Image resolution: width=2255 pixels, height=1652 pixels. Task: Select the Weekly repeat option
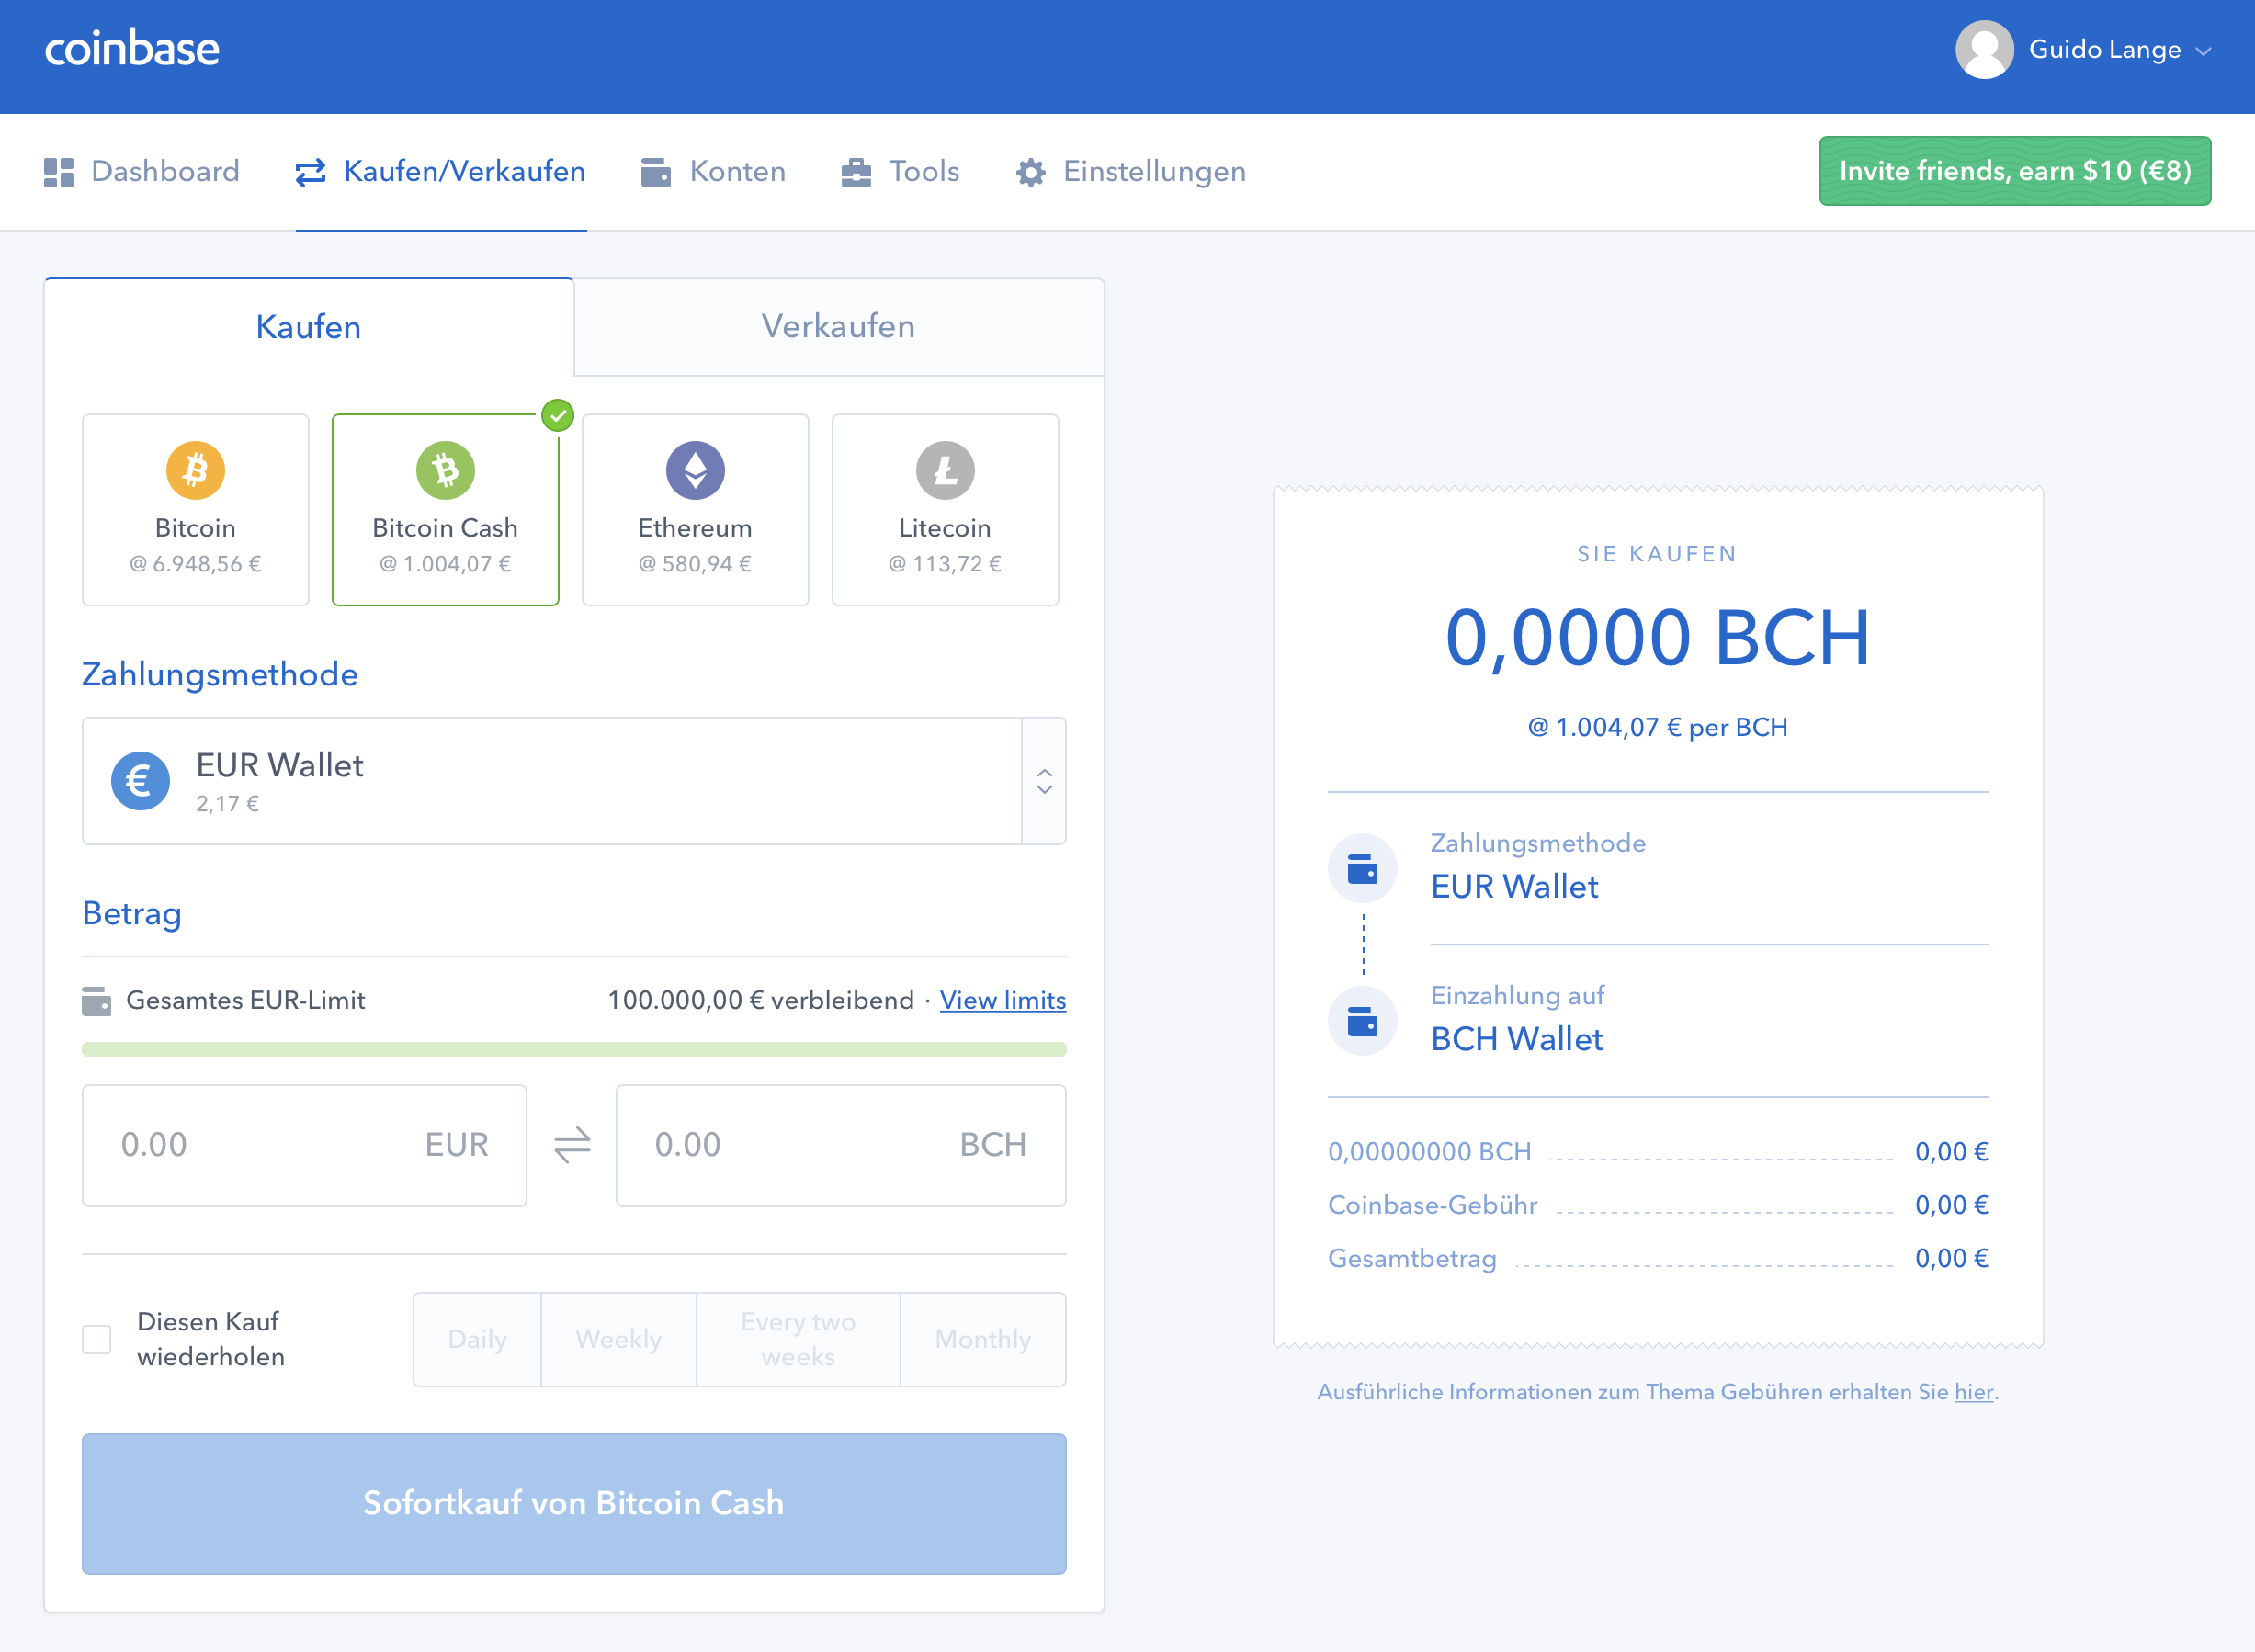[x=619, y=1339]
